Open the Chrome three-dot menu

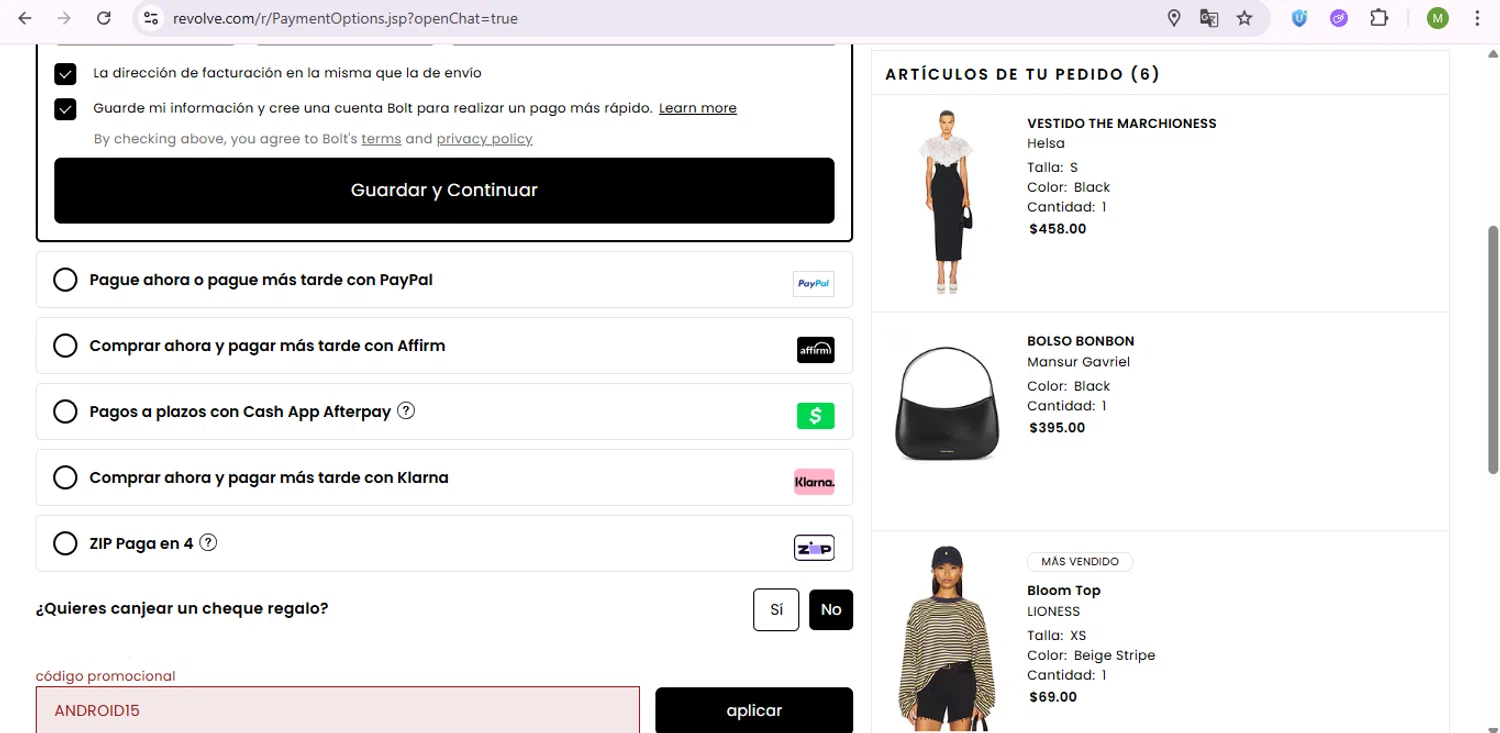point(1477,18)
